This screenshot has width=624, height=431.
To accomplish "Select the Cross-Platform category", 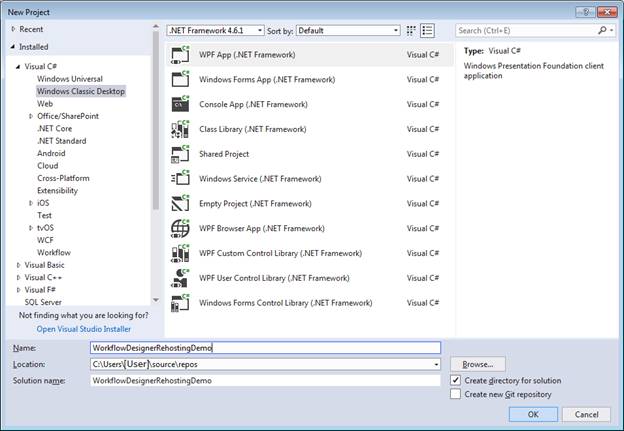I will [x=63, y=178].
